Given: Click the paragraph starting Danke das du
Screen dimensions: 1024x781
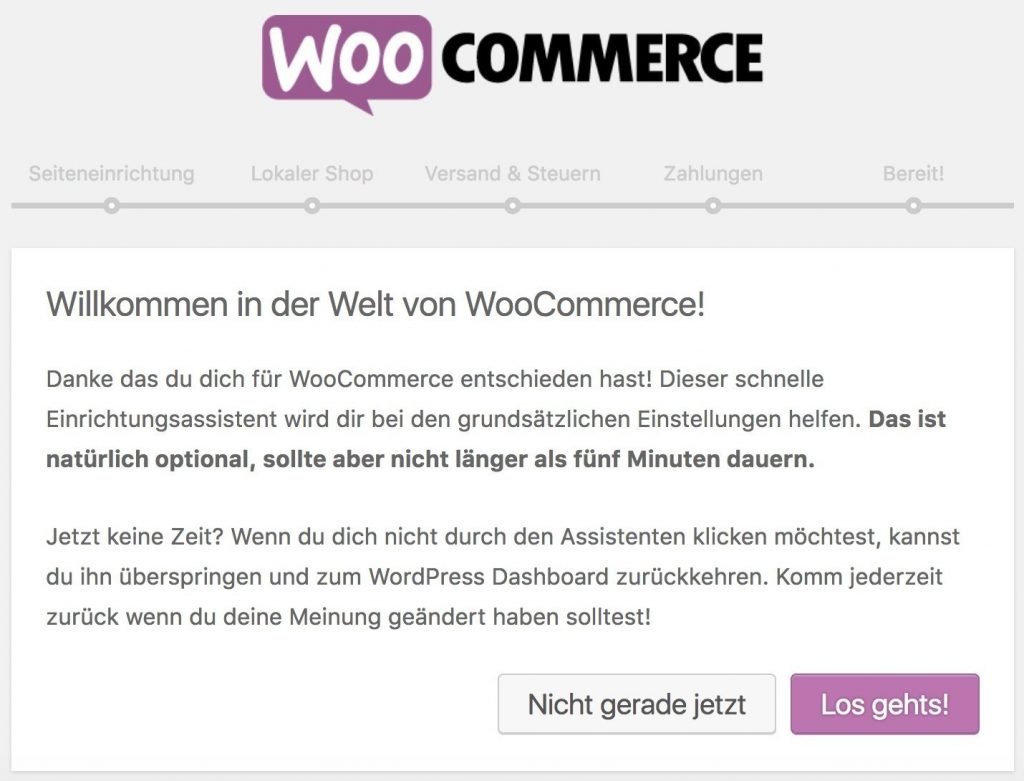Looking at the screenshot, I should point(496,419).
